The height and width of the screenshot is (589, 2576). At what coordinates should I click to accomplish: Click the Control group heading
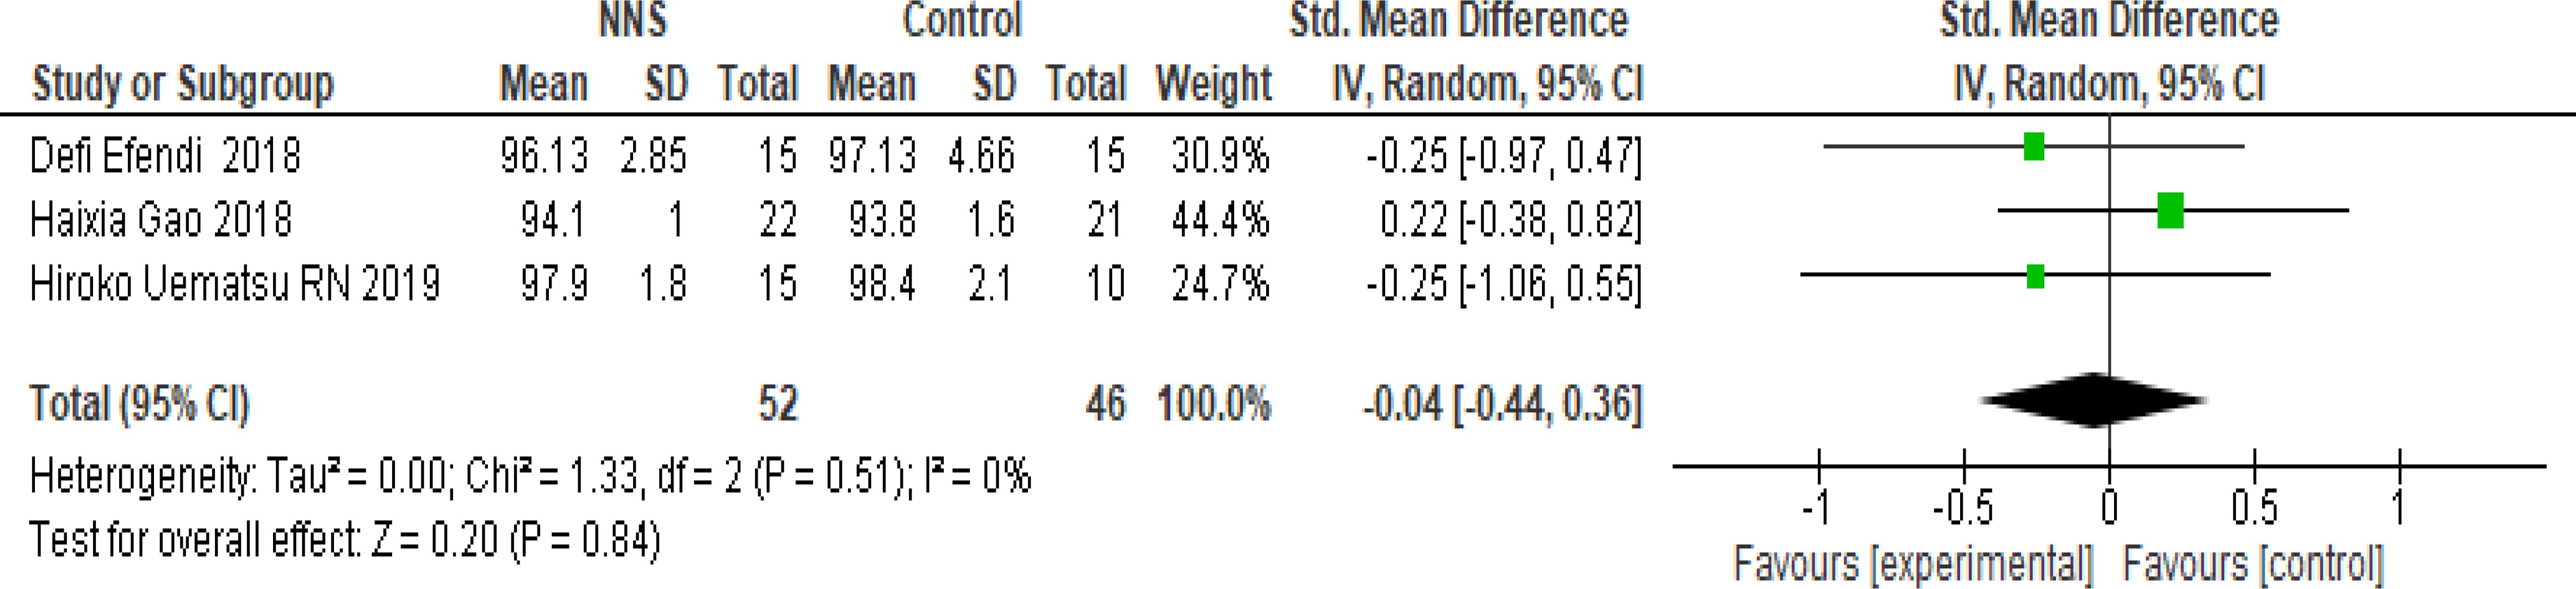pos(962,21)
